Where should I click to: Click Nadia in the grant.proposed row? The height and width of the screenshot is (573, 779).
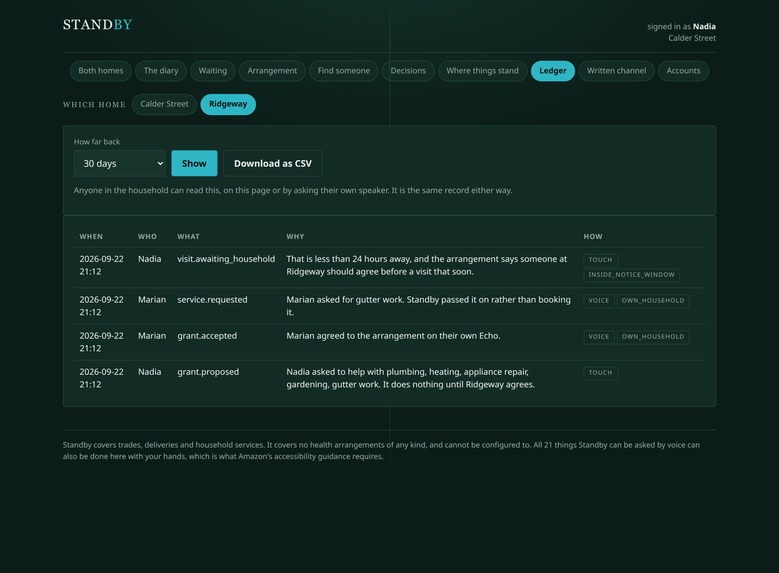tap(150, 372)
